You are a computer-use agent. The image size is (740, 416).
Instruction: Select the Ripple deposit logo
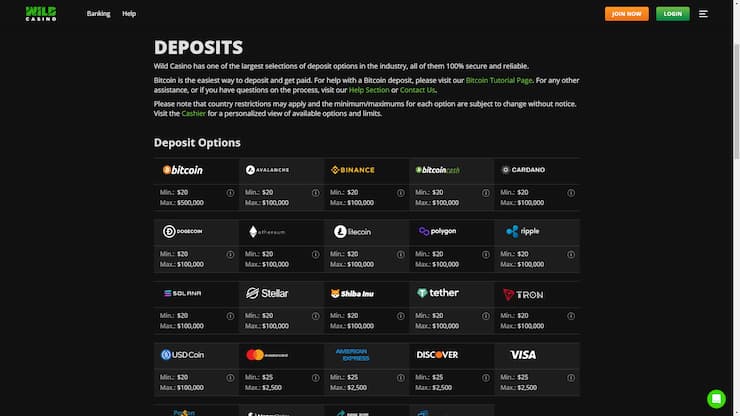(x=522, y=231)
